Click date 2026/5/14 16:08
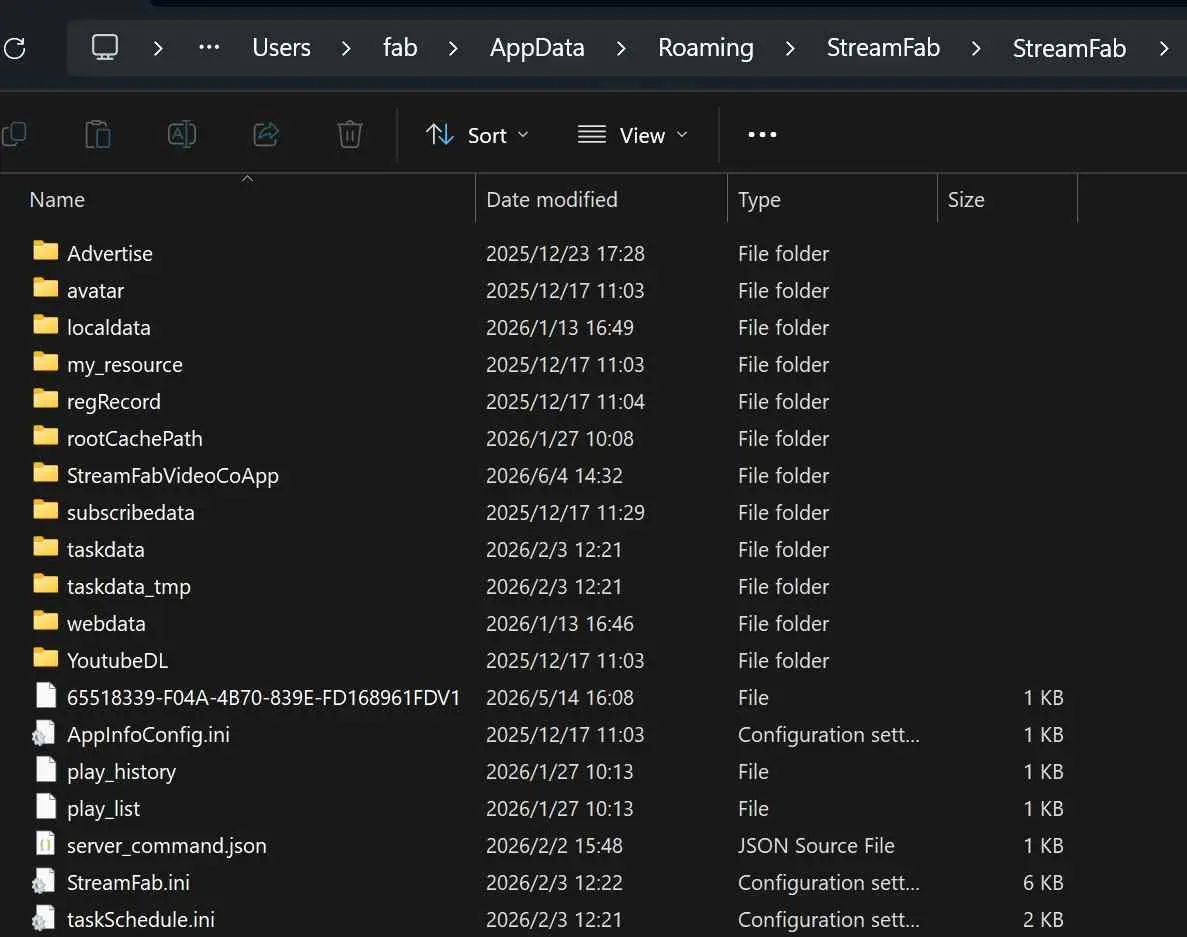The height and width of the screenshot is (937, 1187). [x=559, y=697]
